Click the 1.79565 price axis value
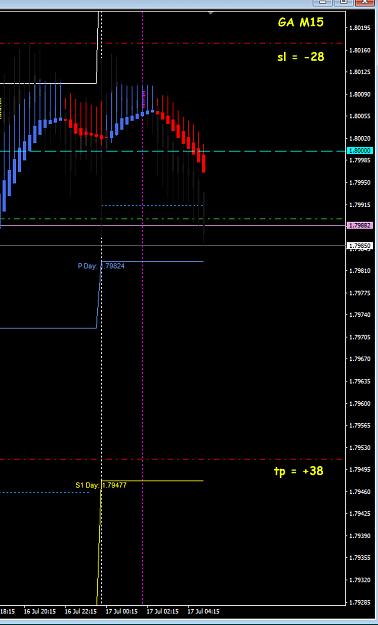Viewport: 378px width, 625px height. click(360, 426)
